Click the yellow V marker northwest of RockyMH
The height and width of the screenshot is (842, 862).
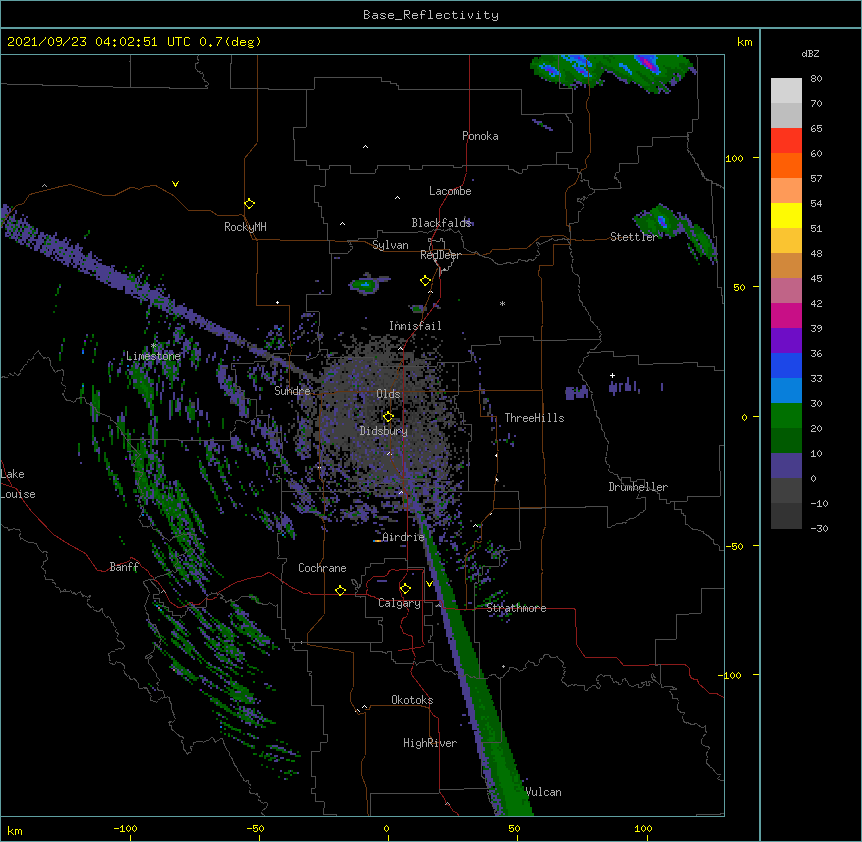point(175,184)
